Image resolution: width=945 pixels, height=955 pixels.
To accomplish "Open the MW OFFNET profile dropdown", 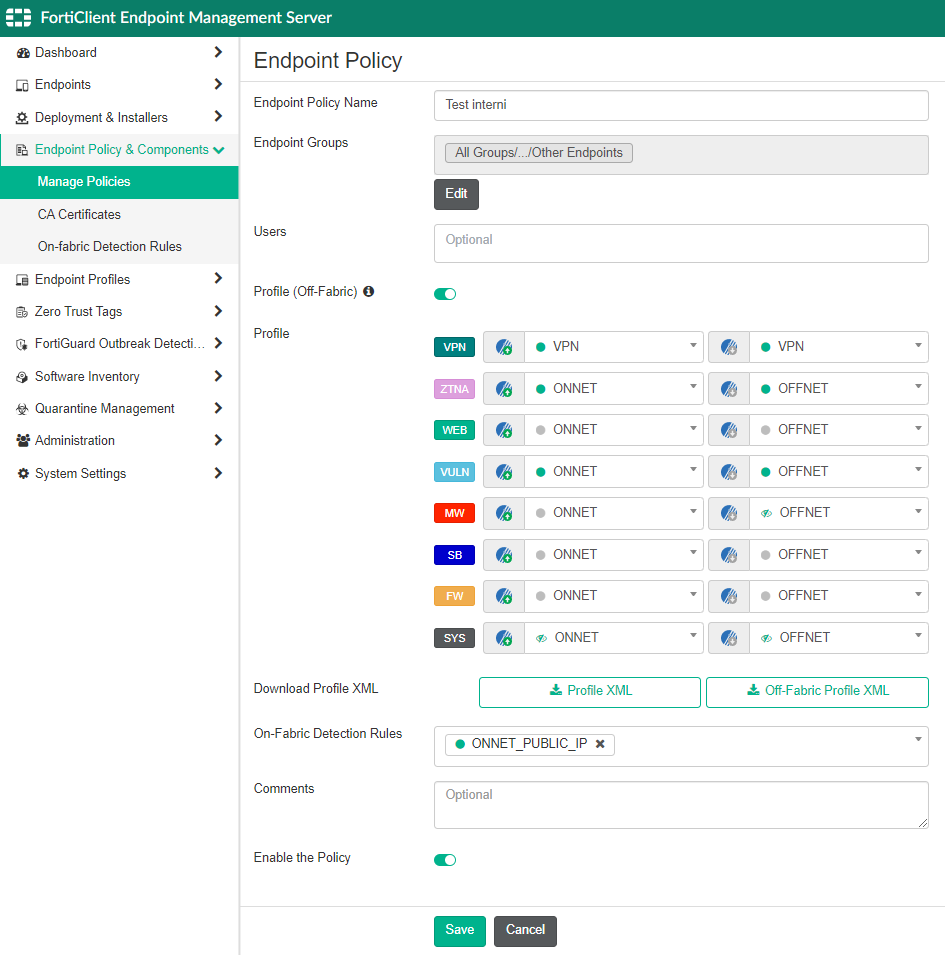I will [x=839, y=513].
